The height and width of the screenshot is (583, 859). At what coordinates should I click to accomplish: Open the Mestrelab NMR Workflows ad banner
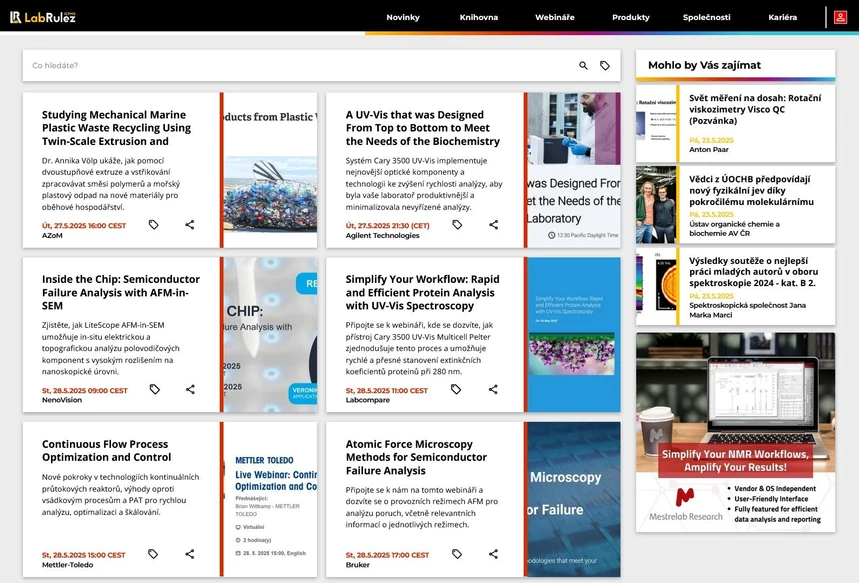pyautogui.click(x=735, y=432)
